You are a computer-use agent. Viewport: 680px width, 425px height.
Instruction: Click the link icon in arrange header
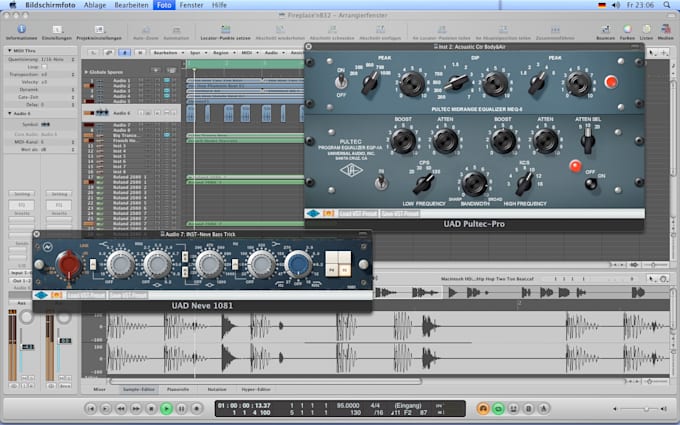pyautogui.click(x=108, y=52)
